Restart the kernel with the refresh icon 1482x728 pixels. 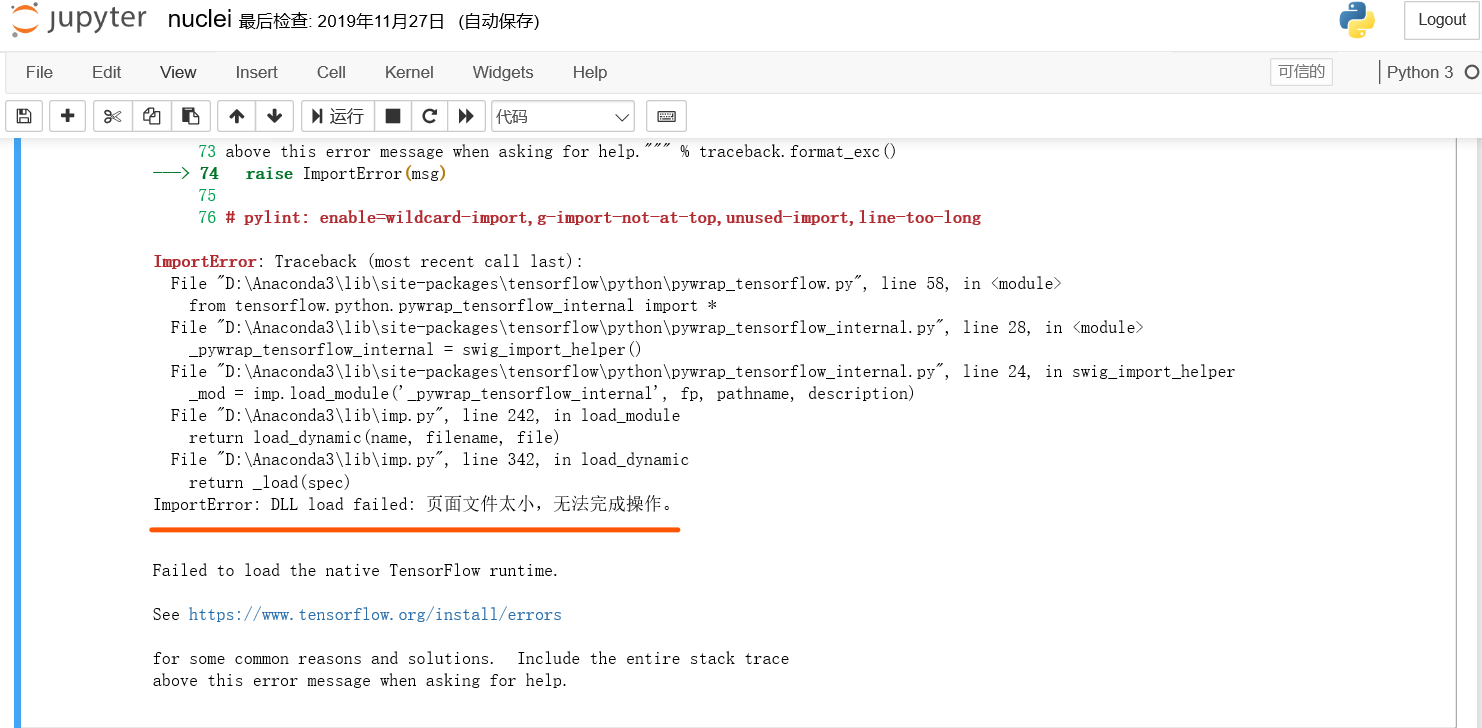click(x=429, y=116)
